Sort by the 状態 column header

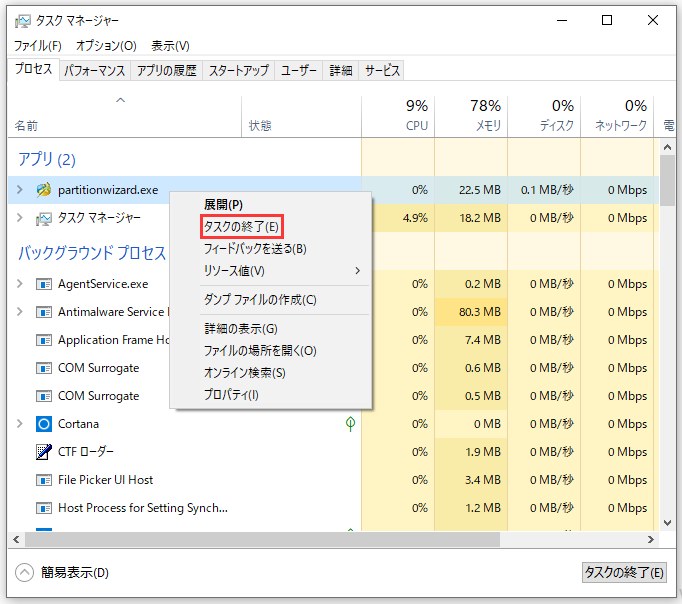click(x=301, y=115)
